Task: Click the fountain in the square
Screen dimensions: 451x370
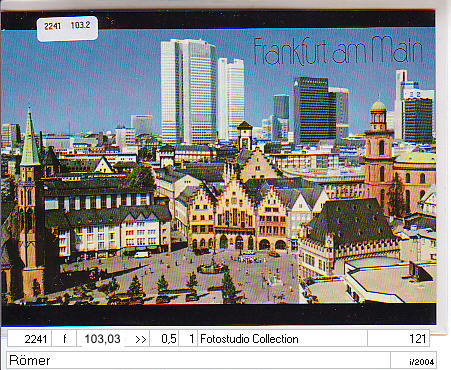Action: coord(212,266)
